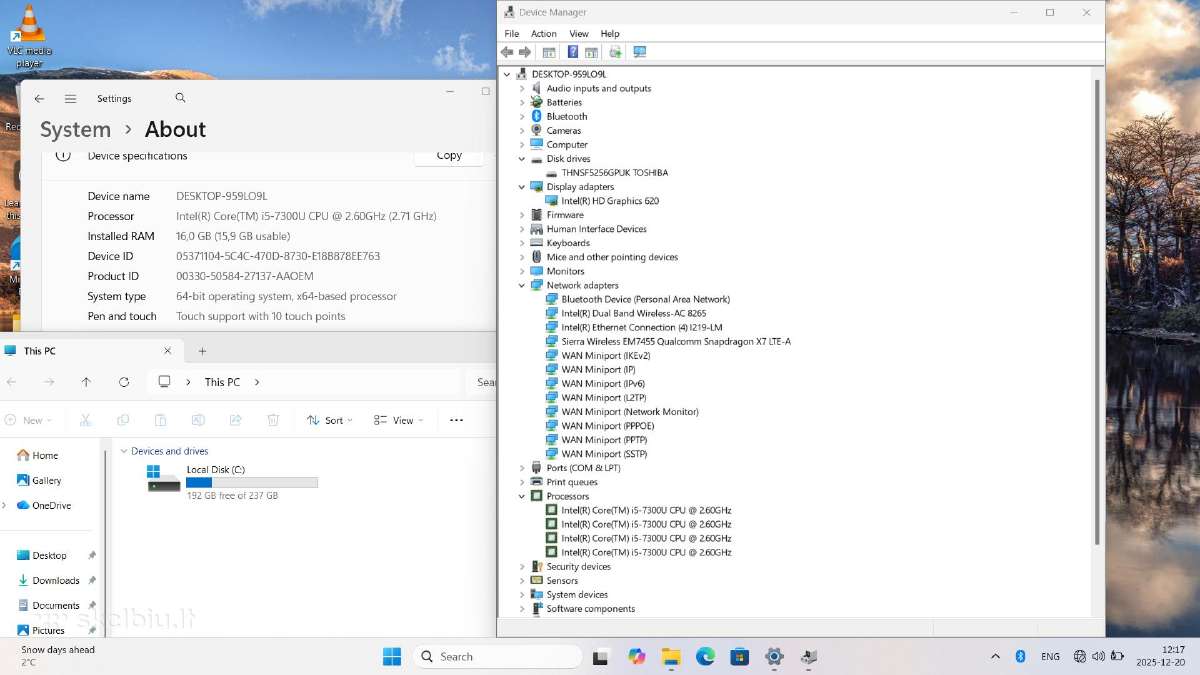Open Copilot icon on taskbar
Screen dimensions: 1200x675
(637, 657)
